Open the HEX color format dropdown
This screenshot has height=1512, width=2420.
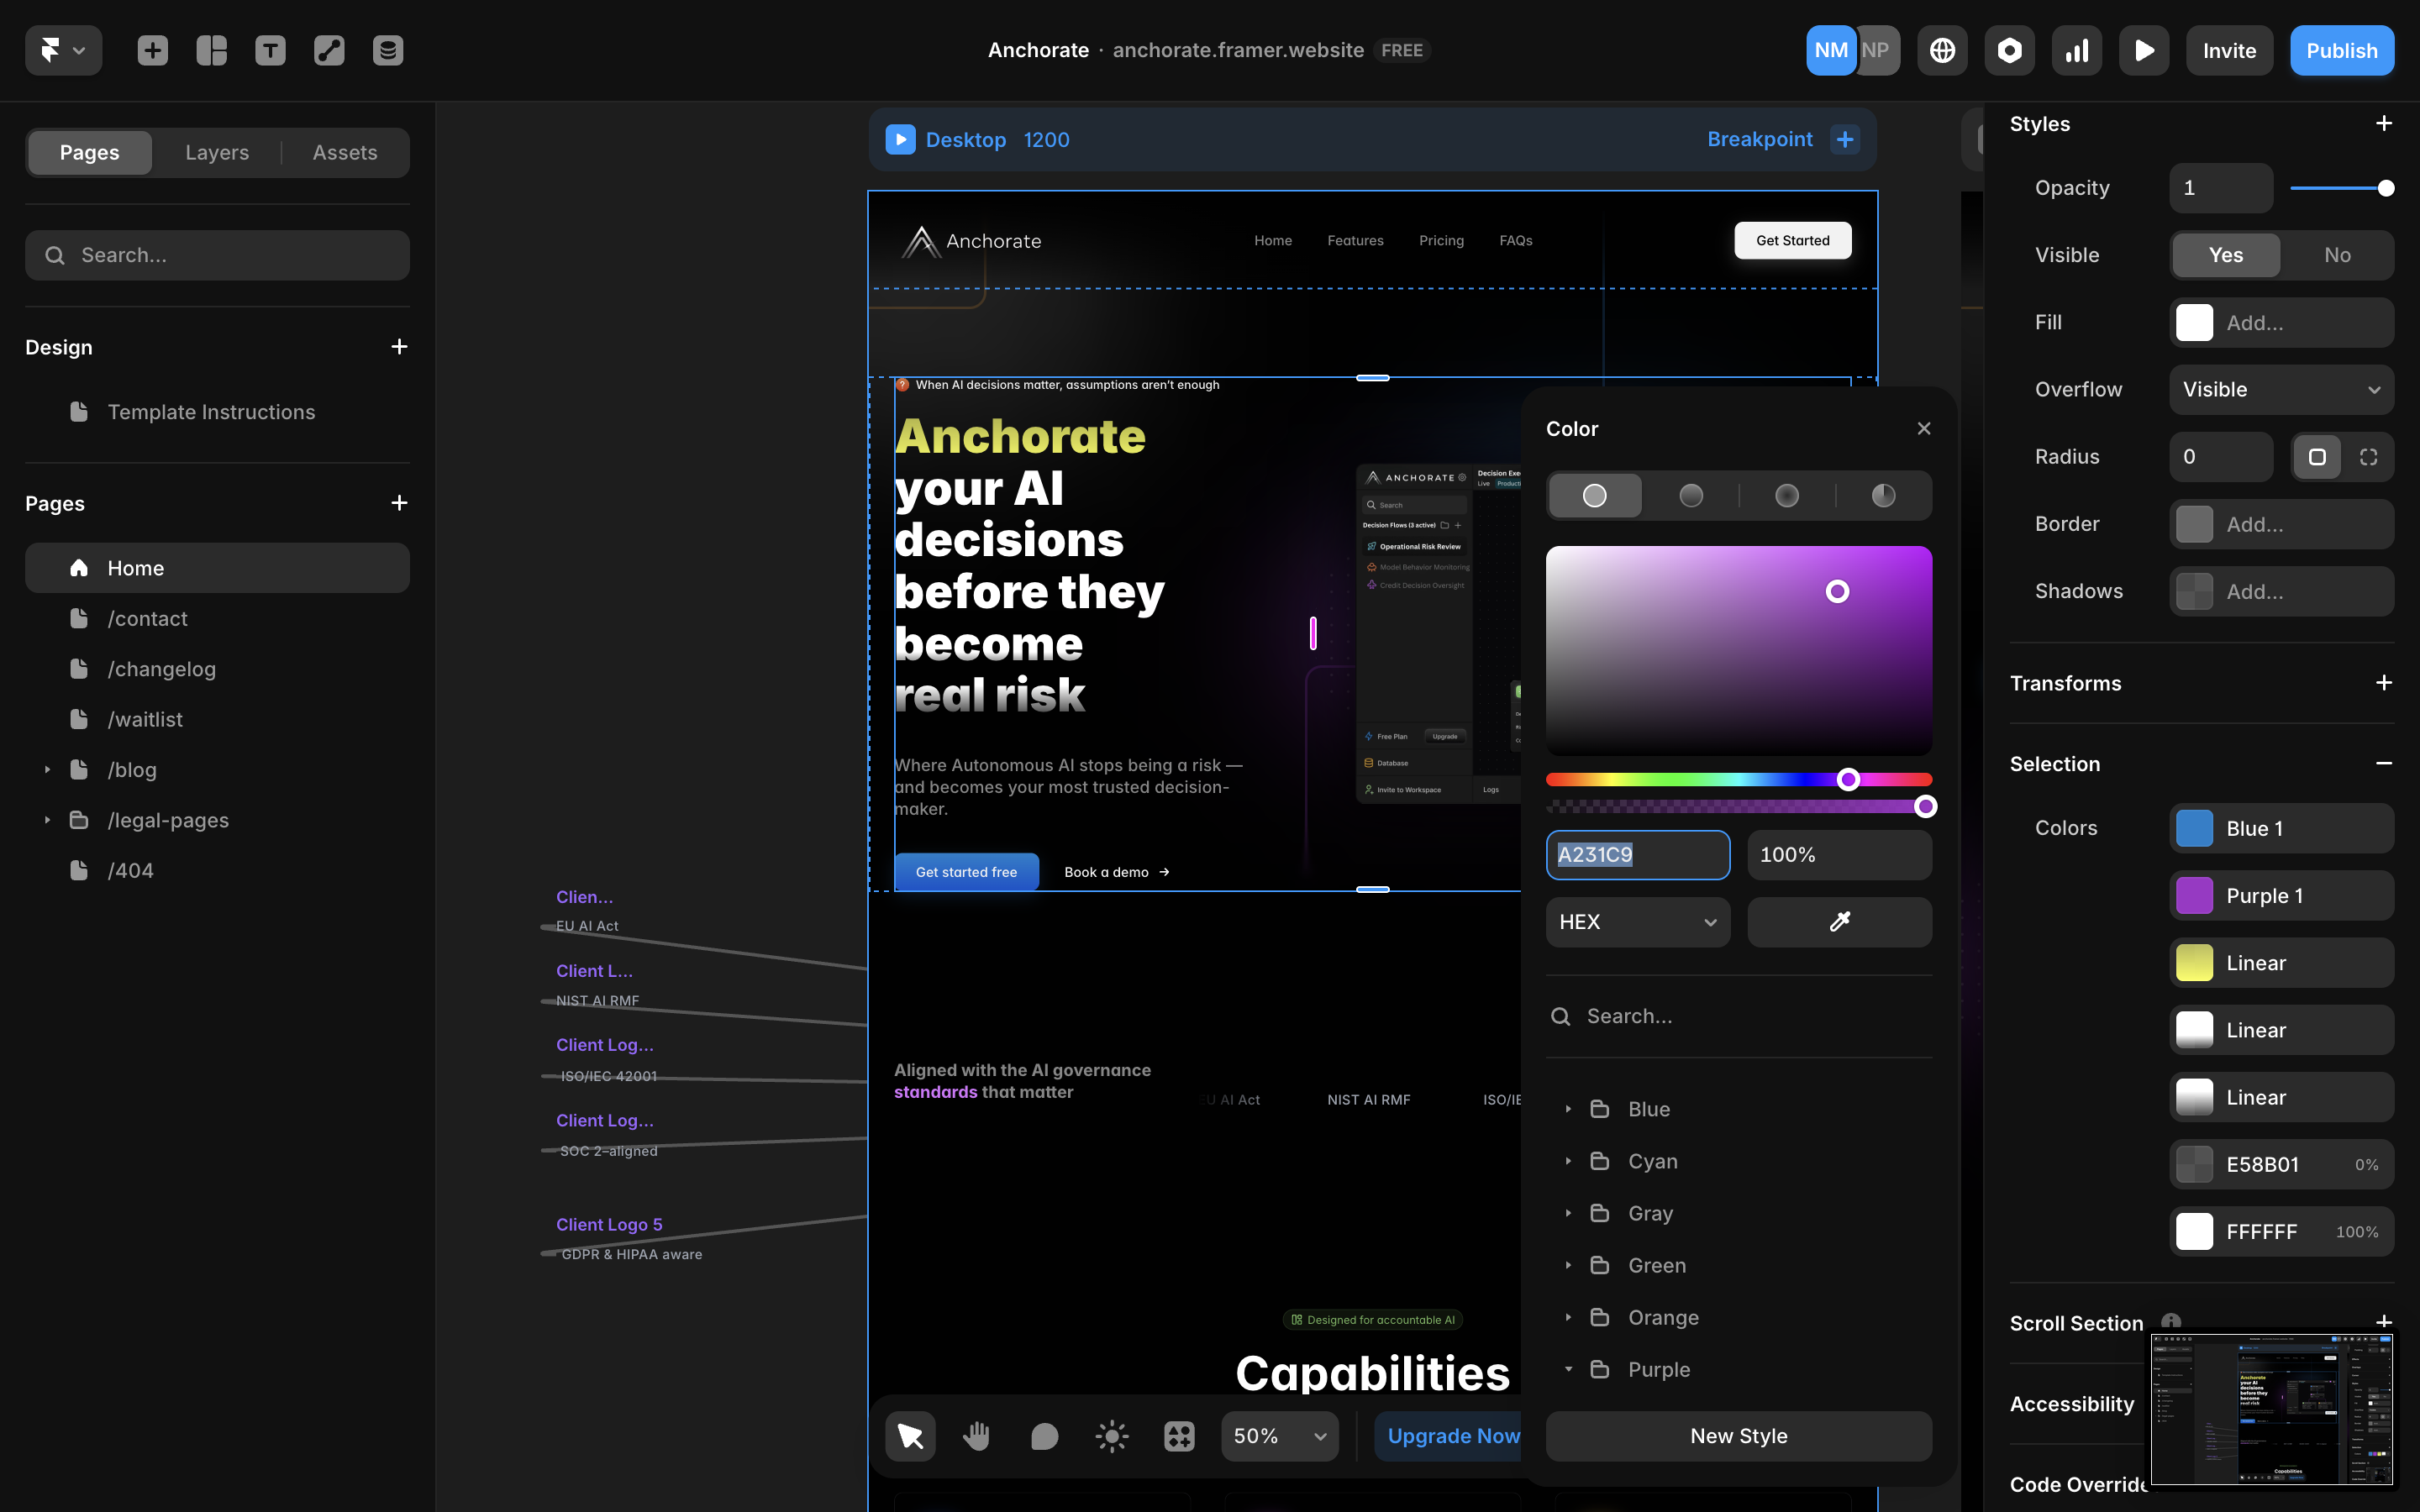(x=1637, y=922)
